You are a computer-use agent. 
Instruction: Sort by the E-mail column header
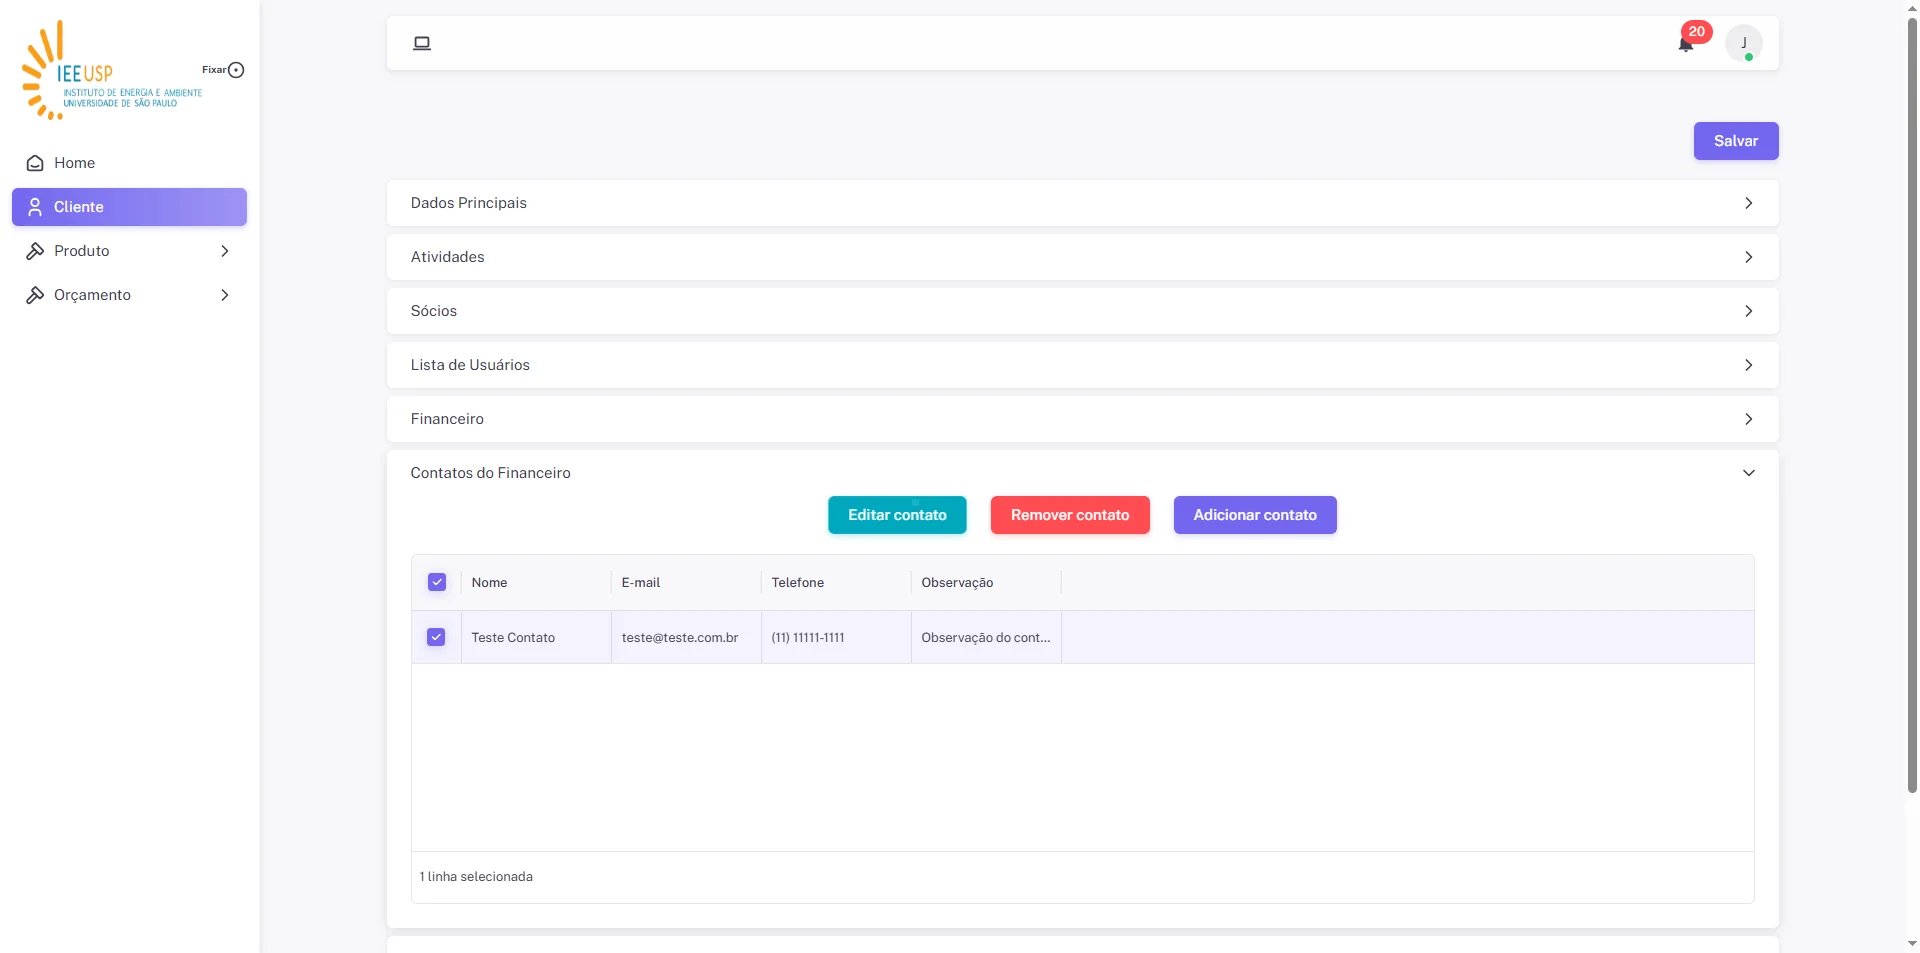point(686,582)
